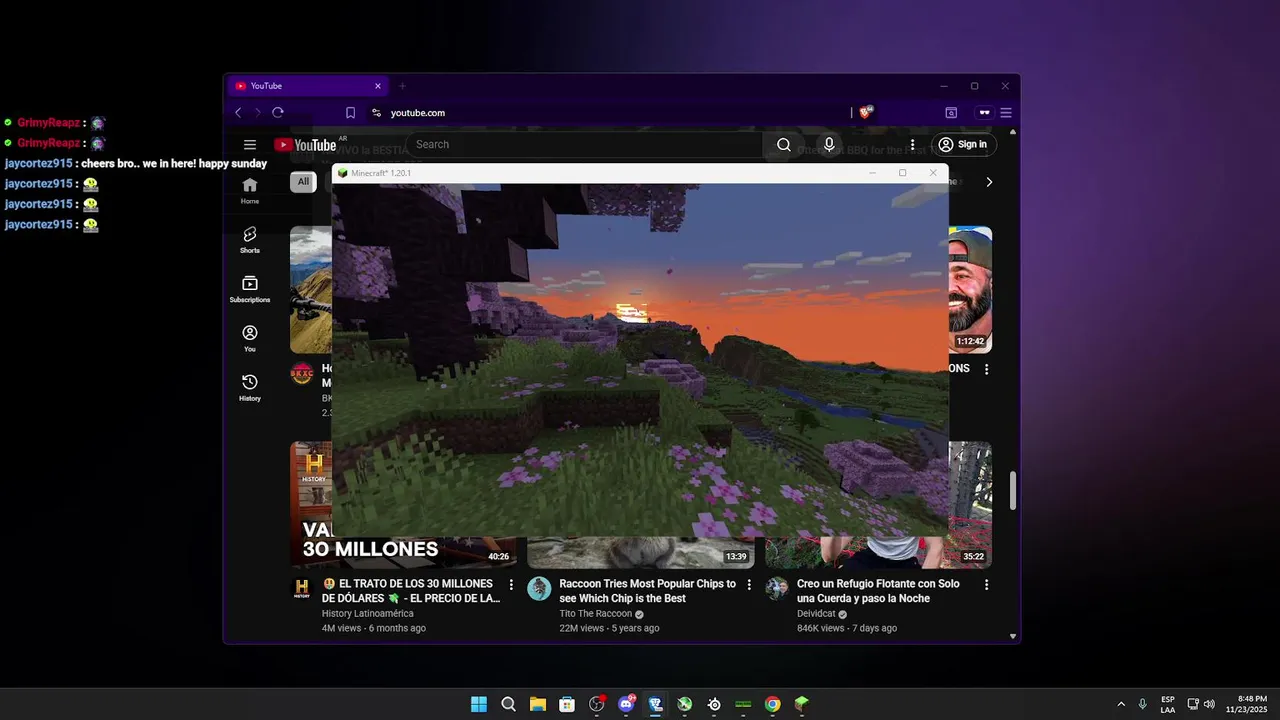This screenshot has width=1280, height=720.
Task: Visit Deividcat channel name
Action: (816, 614)
